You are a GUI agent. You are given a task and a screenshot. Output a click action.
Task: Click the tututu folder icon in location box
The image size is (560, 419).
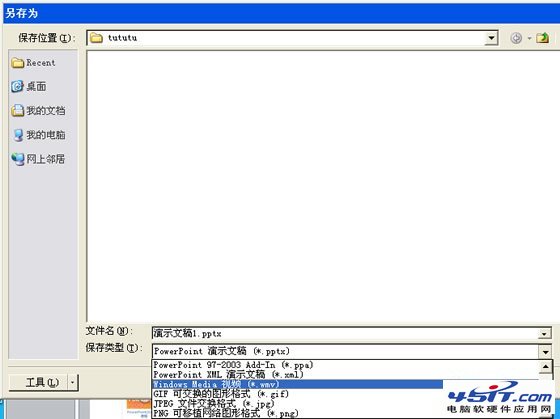point(96,38)
